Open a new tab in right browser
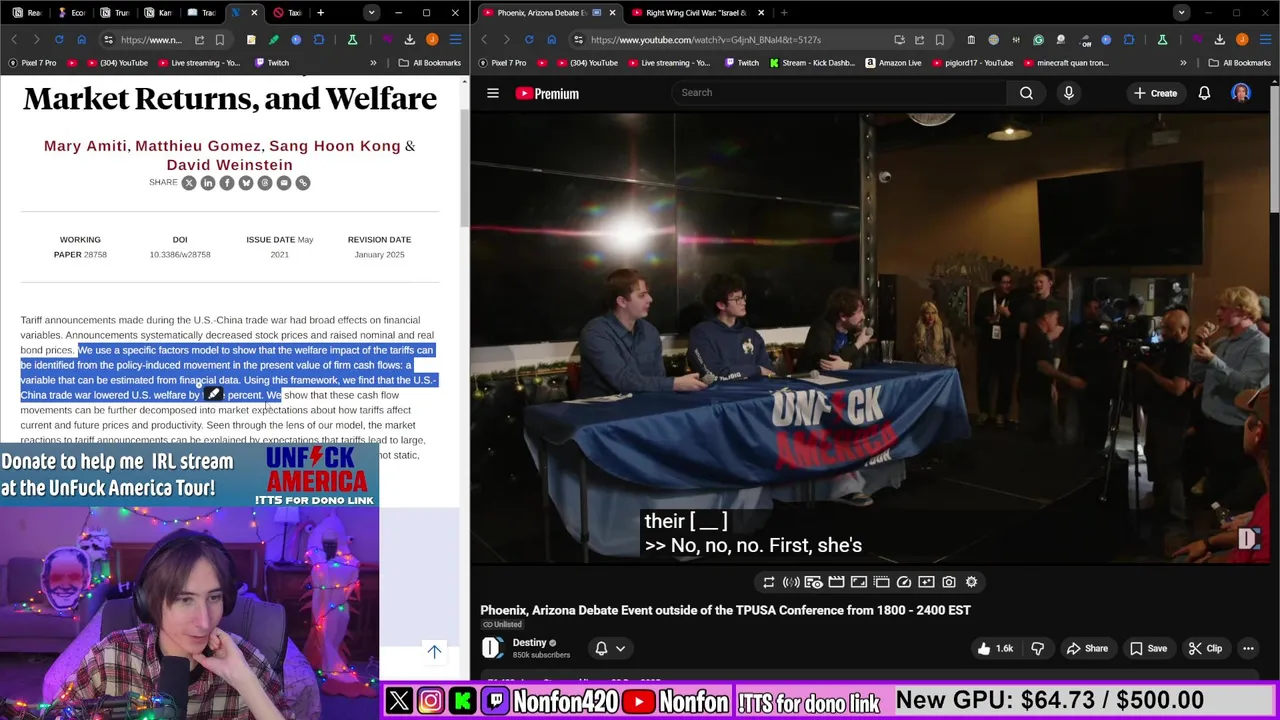 click(x=784, y=13)
